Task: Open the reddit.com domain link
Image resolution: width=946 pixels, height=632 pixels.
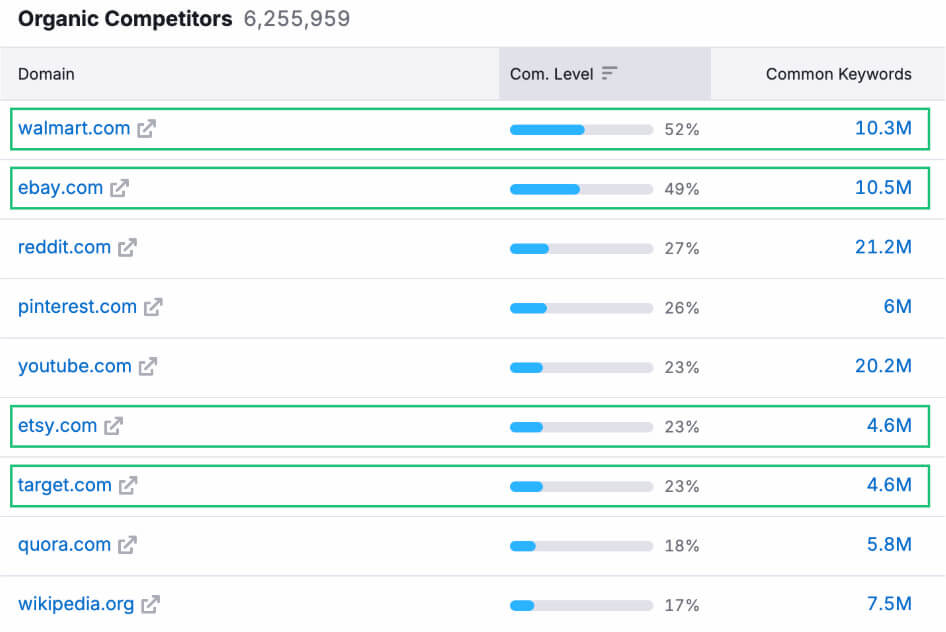Action: (64, 247)
